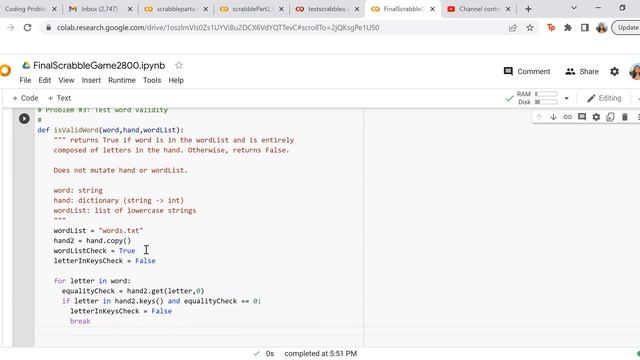The image size is (640, 360).
Task: Add a new Code cell
Action: click(x=25, y=98)
